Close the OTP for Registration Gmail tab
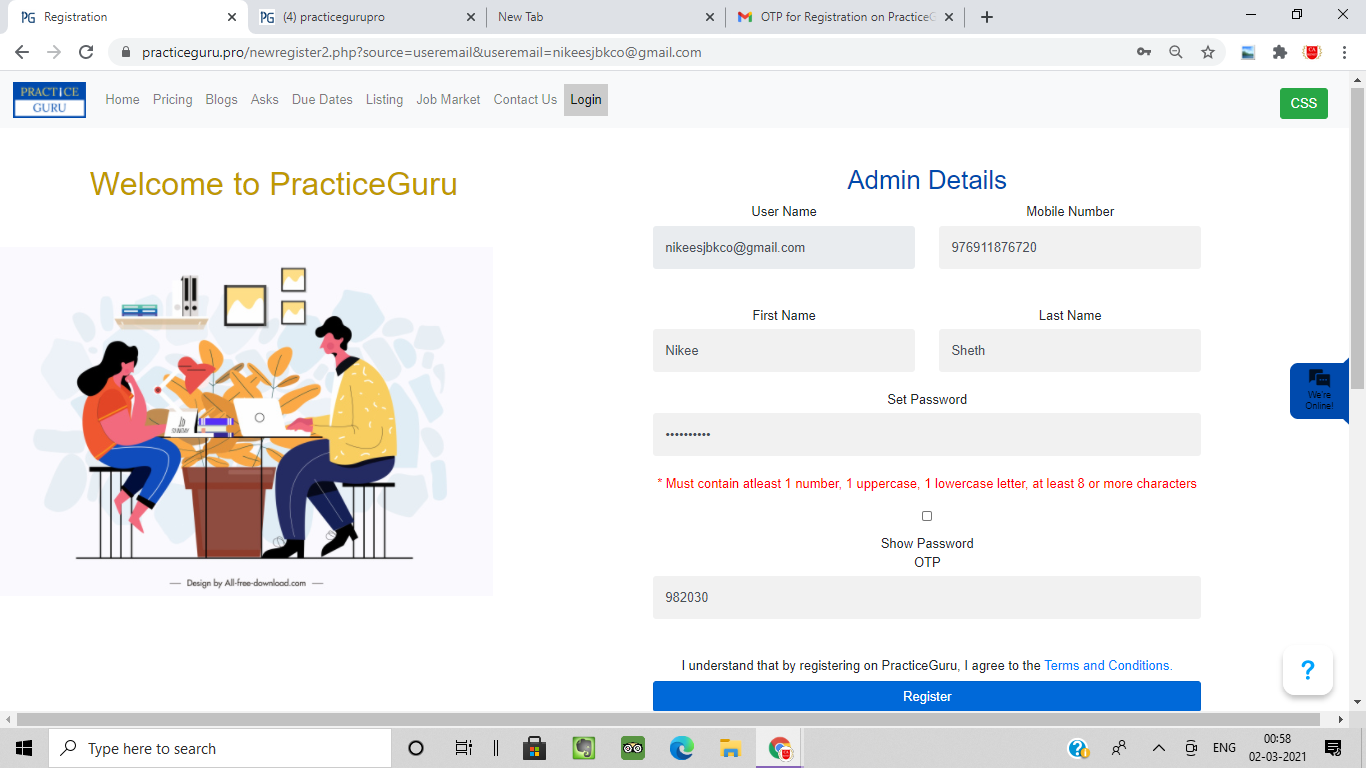 tap(949, 17)
